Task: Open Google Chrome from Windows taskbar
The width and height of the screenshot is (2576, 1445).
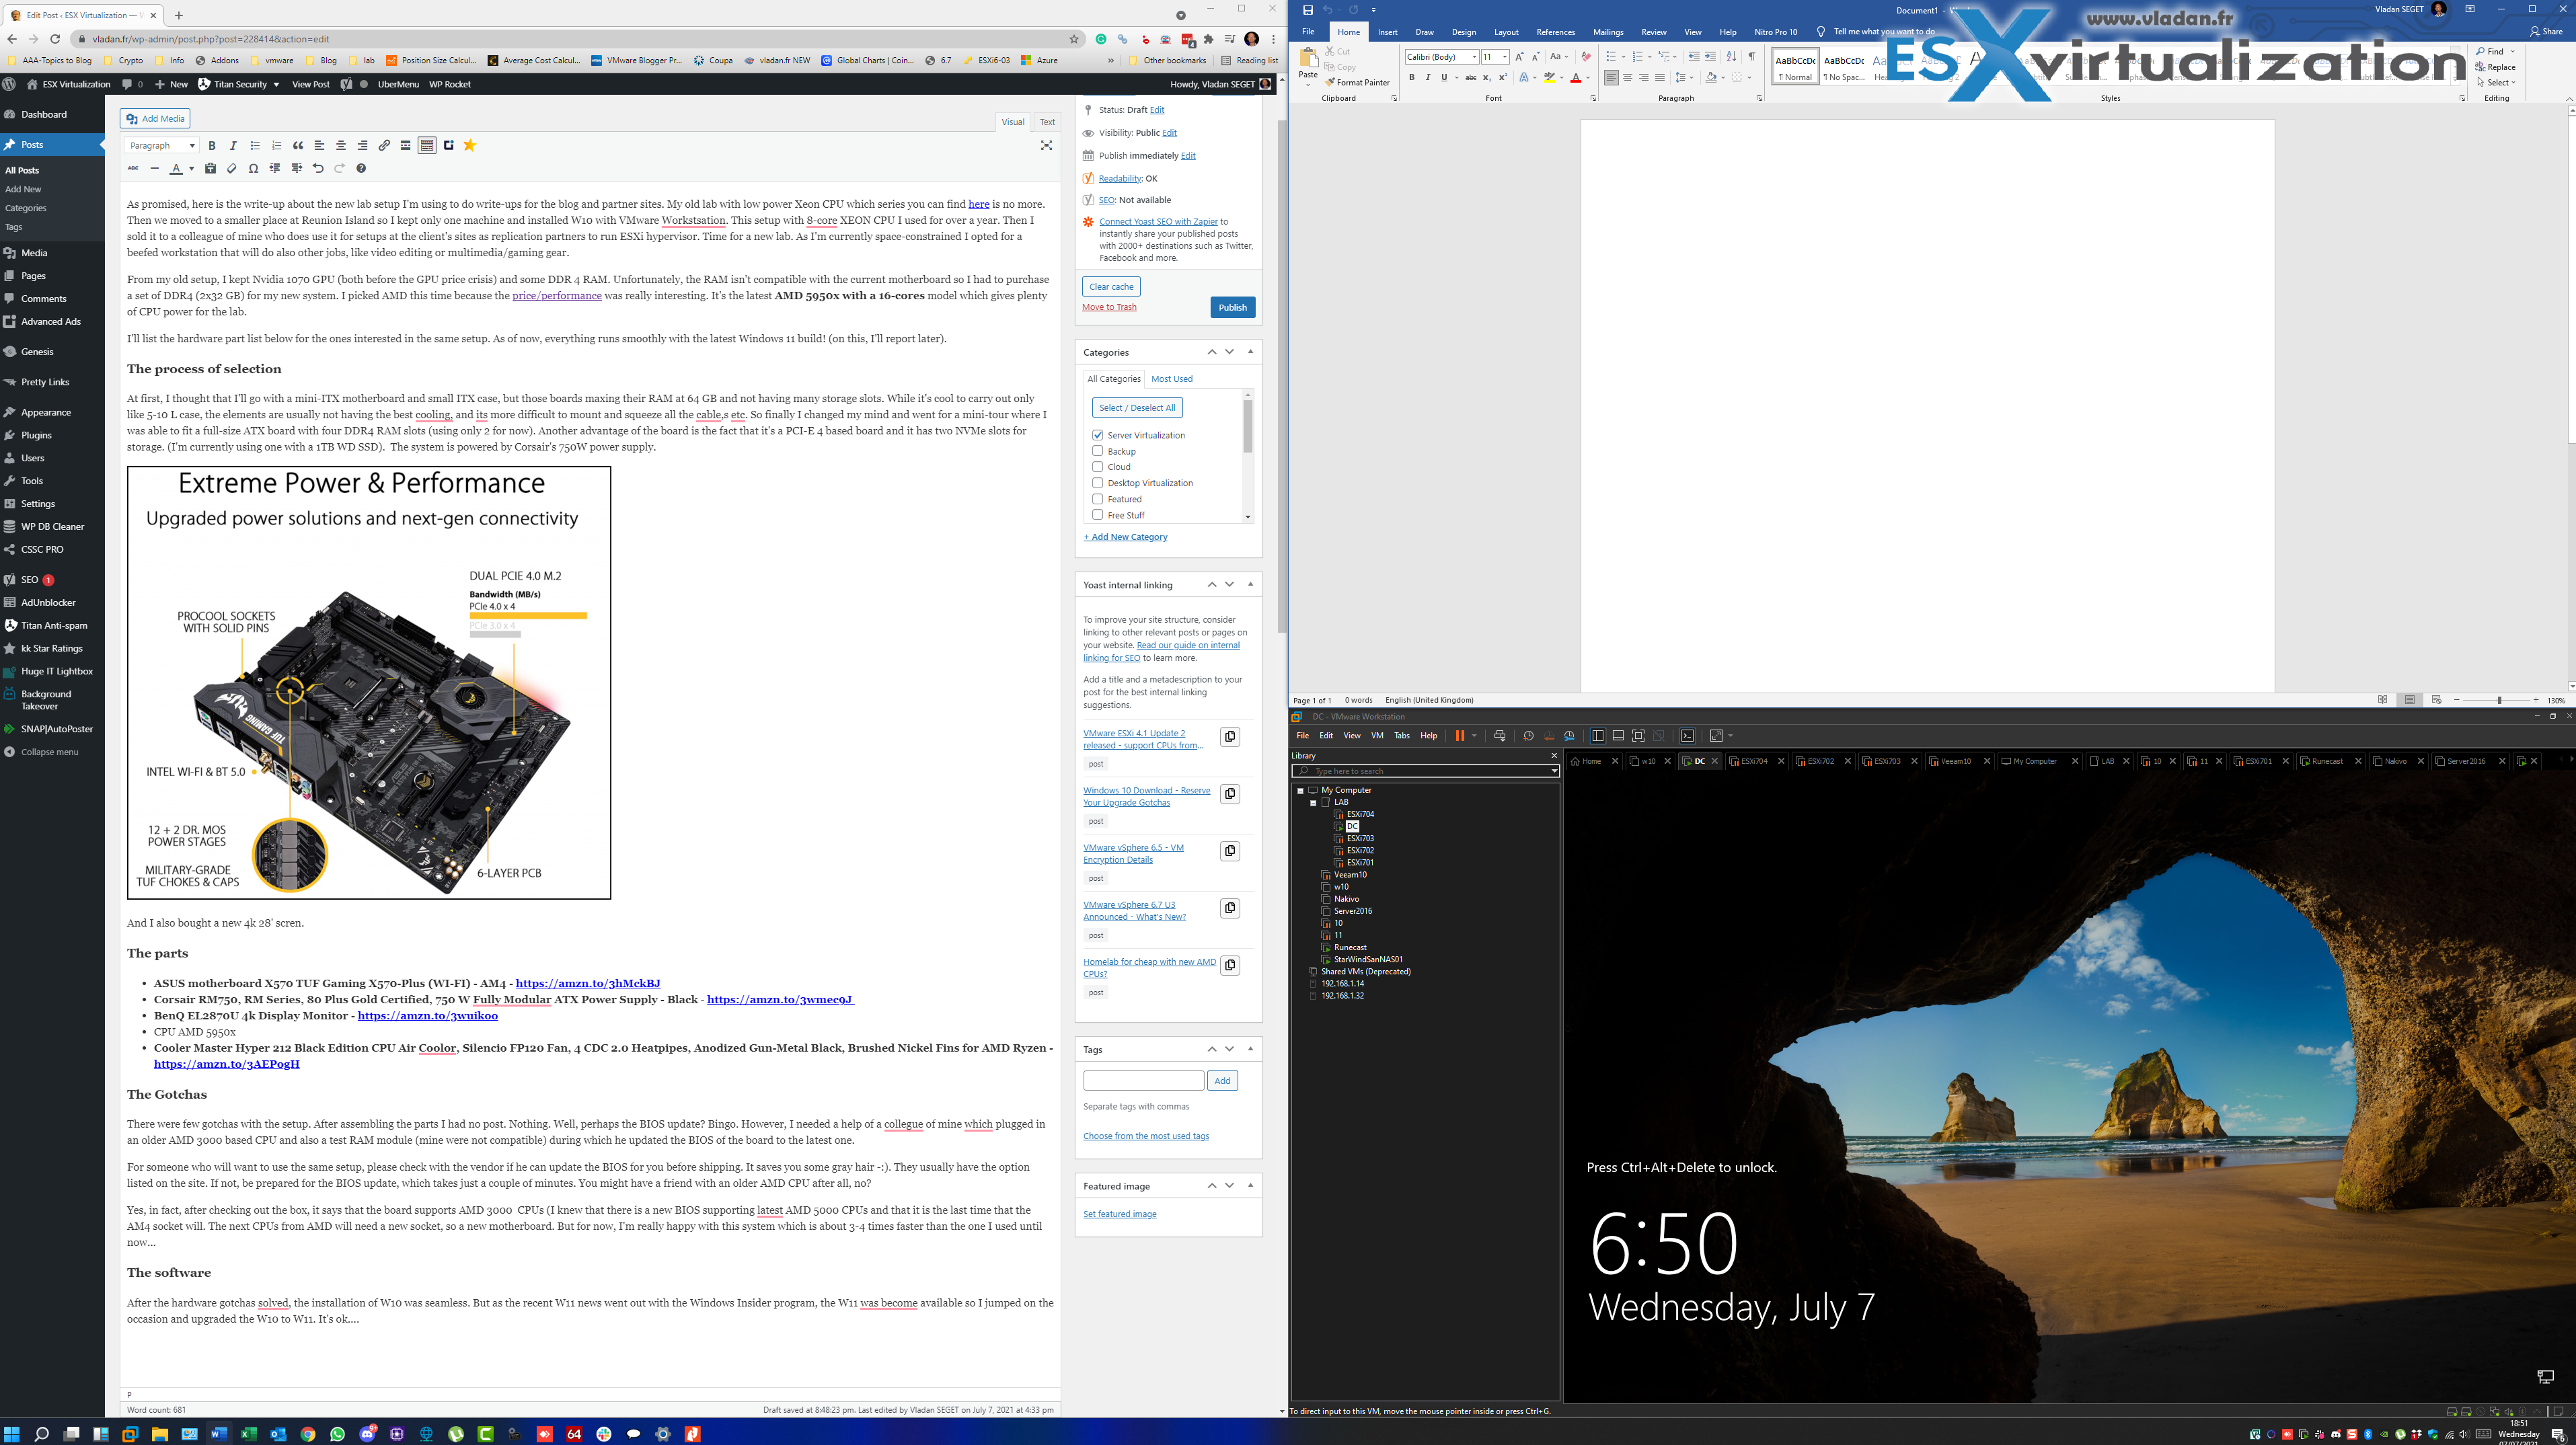Action: click(x=308, y=1434)
